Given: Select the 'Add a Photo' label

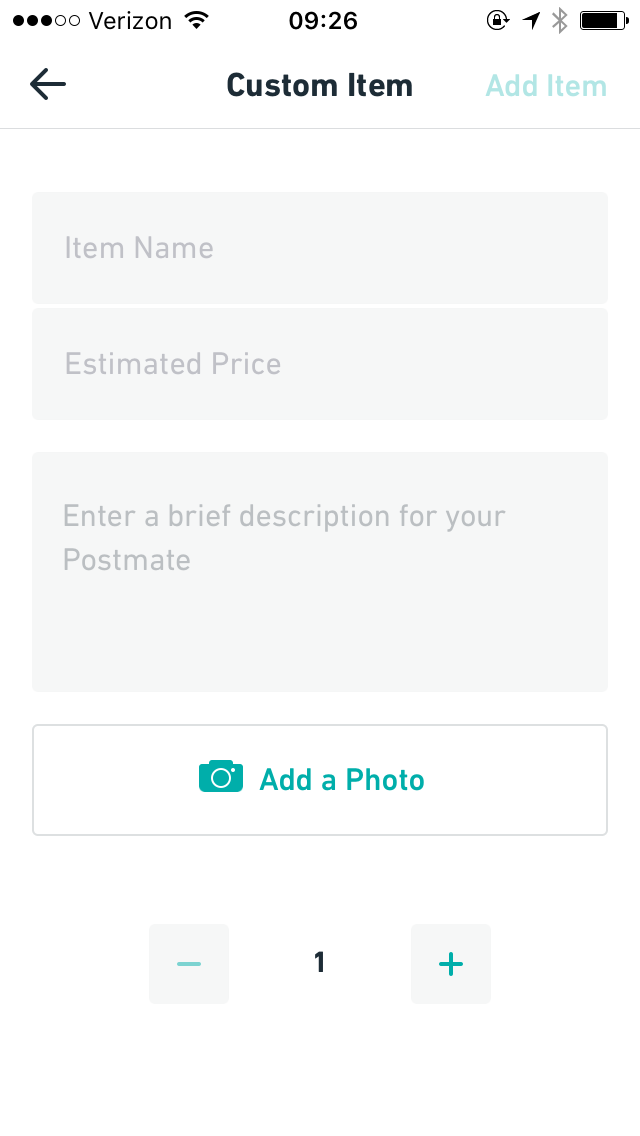Looking at the screenshot, I should point(342,780).
